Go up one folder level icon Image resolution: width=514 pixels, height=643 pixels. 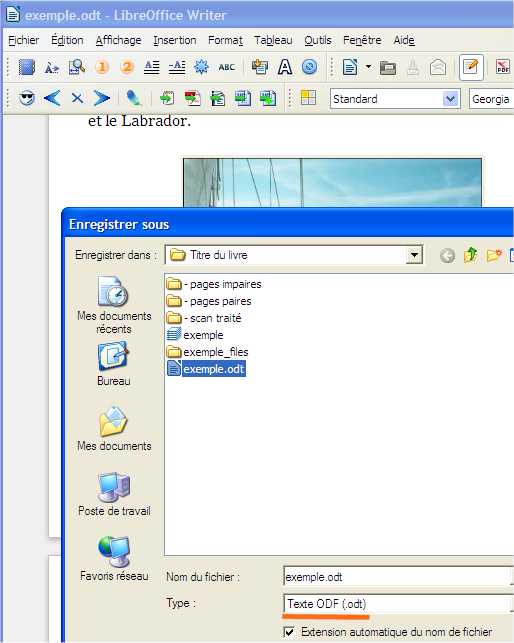[471, 255]
